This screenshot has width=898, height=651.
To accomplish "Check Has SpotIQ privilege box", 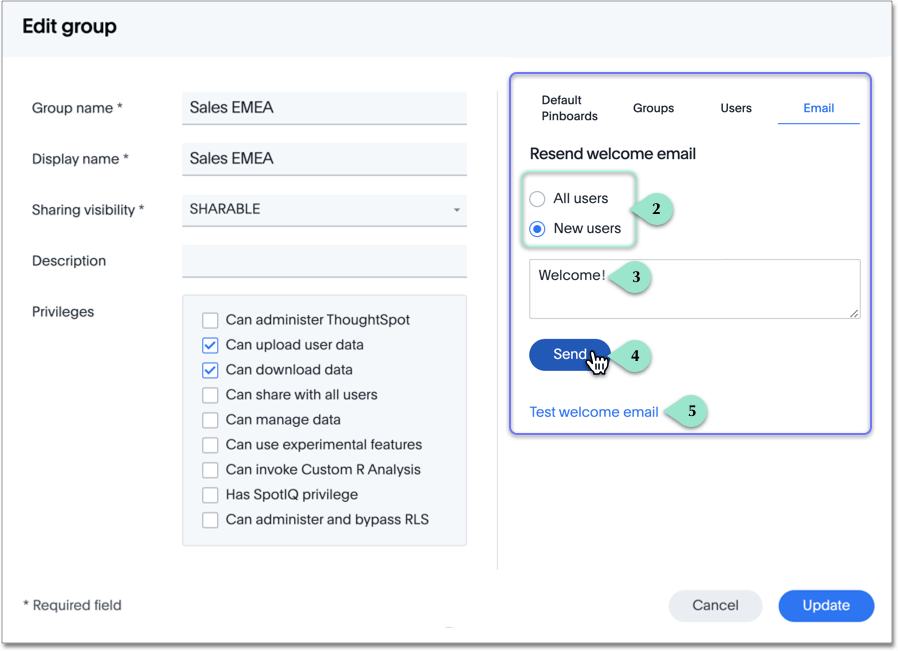I will (210, 495).
